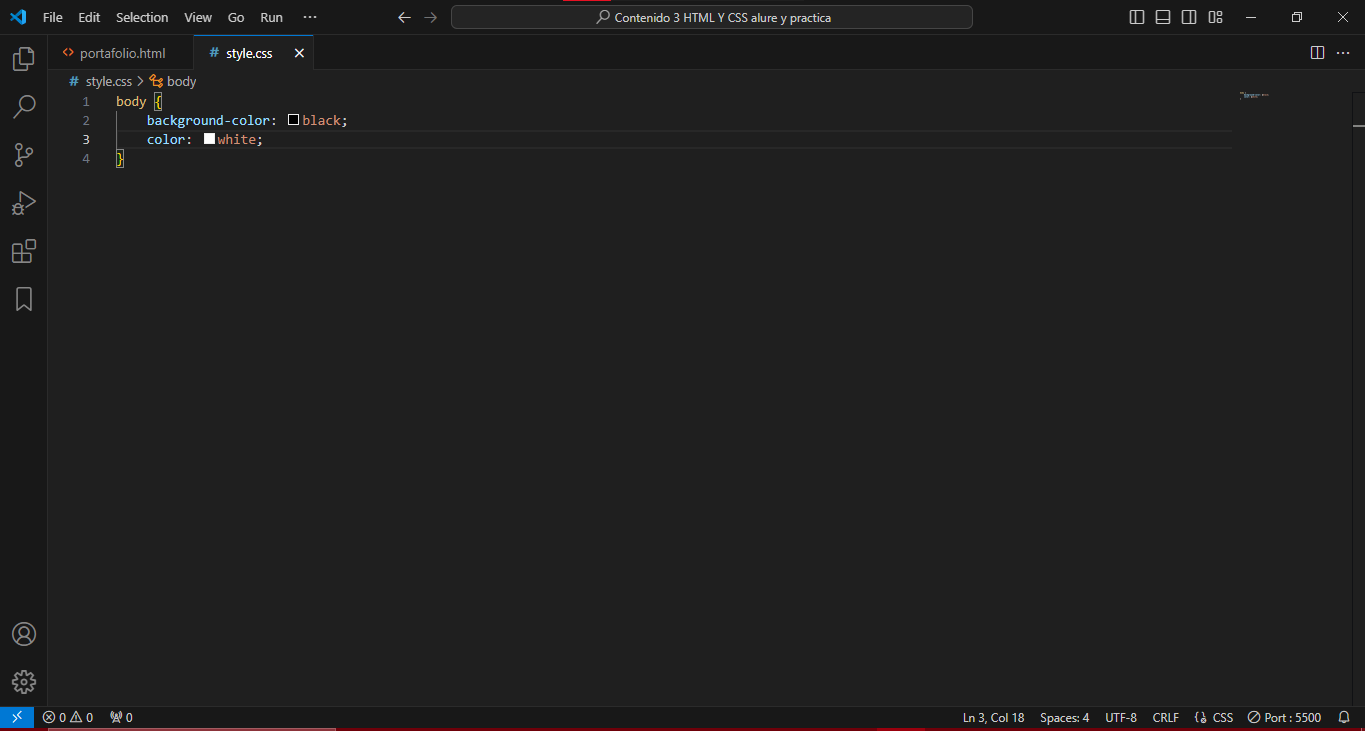Screen dimensions: 1365x731
Task: Open the Accounts menu icon
Action: coord(24,634)
